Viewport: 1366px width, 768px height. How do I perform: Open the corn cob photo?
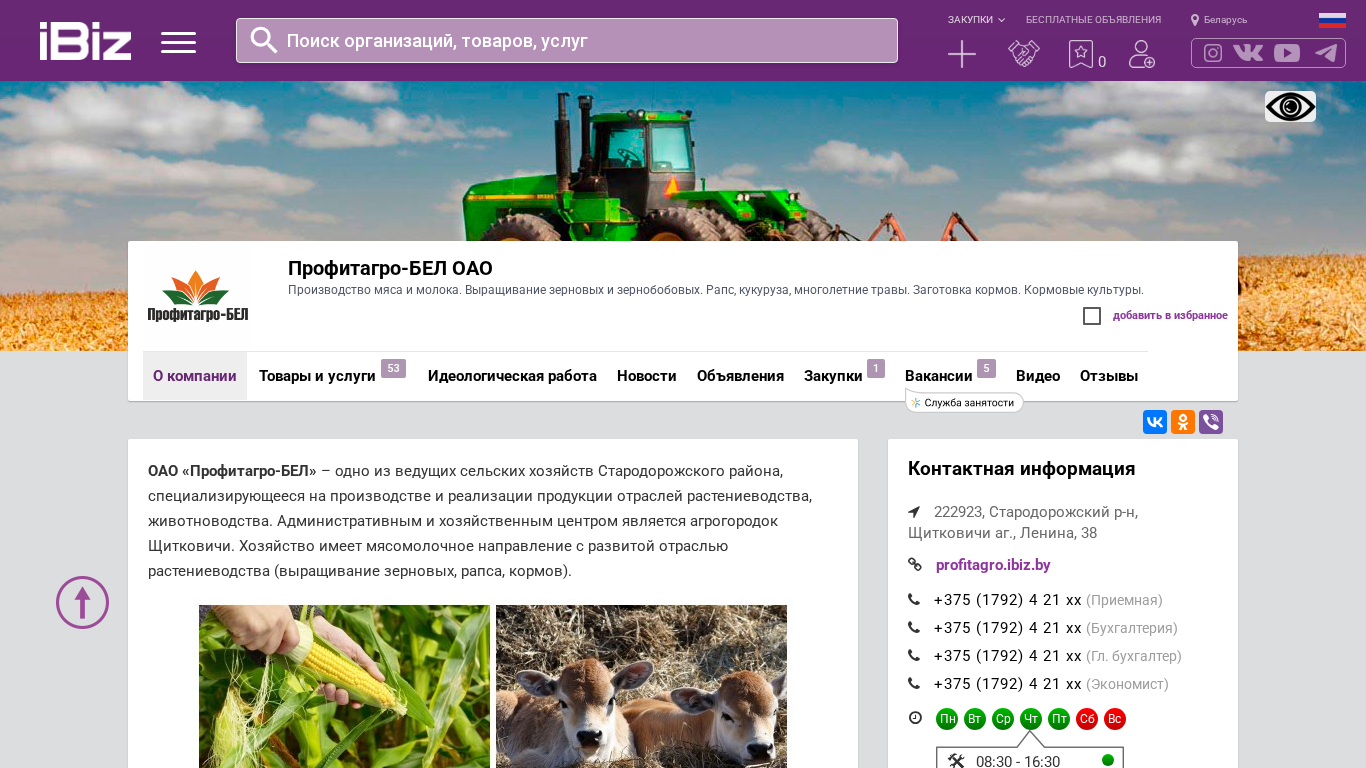click(x=344, y=686)
